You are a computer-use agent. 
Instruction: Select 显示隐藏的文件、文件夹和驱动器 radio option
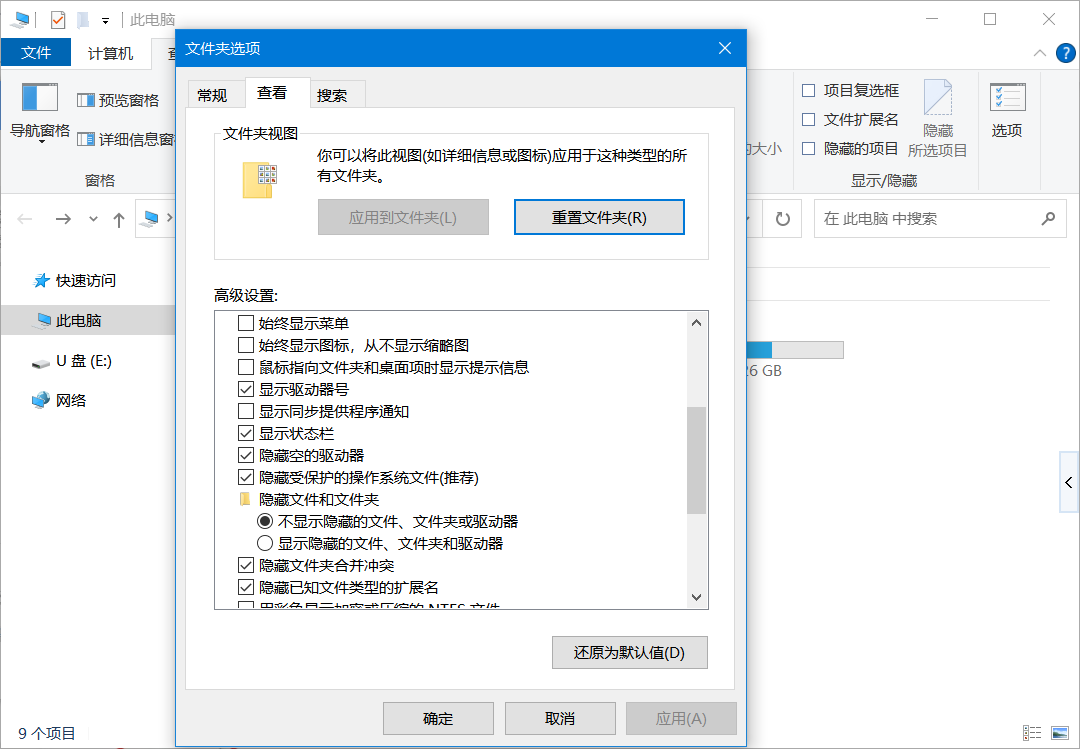pos(265,544)
